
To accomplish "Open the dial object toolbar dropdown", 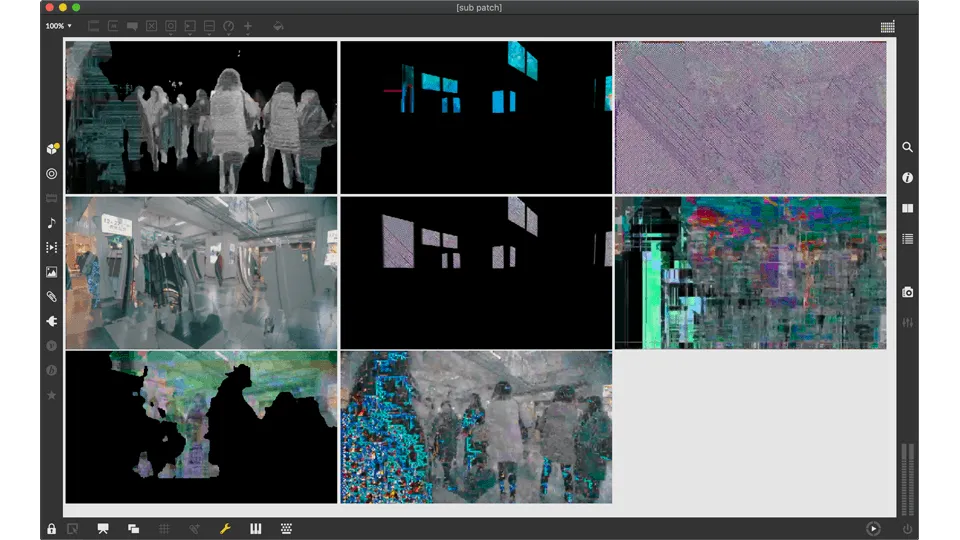I will point(228,26).
